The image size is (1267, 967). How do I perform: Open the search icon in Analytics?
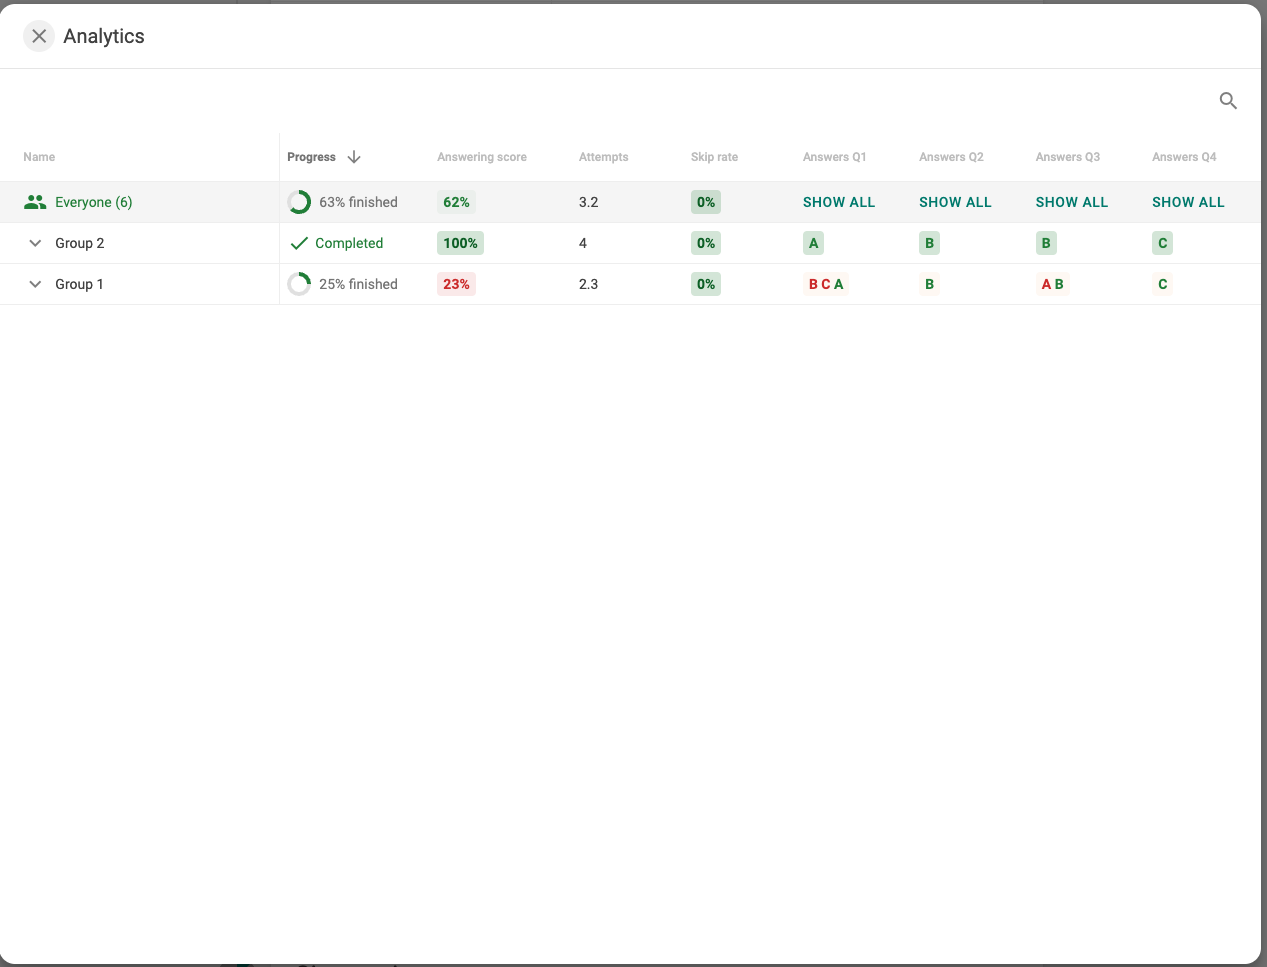coord(1228,101)
